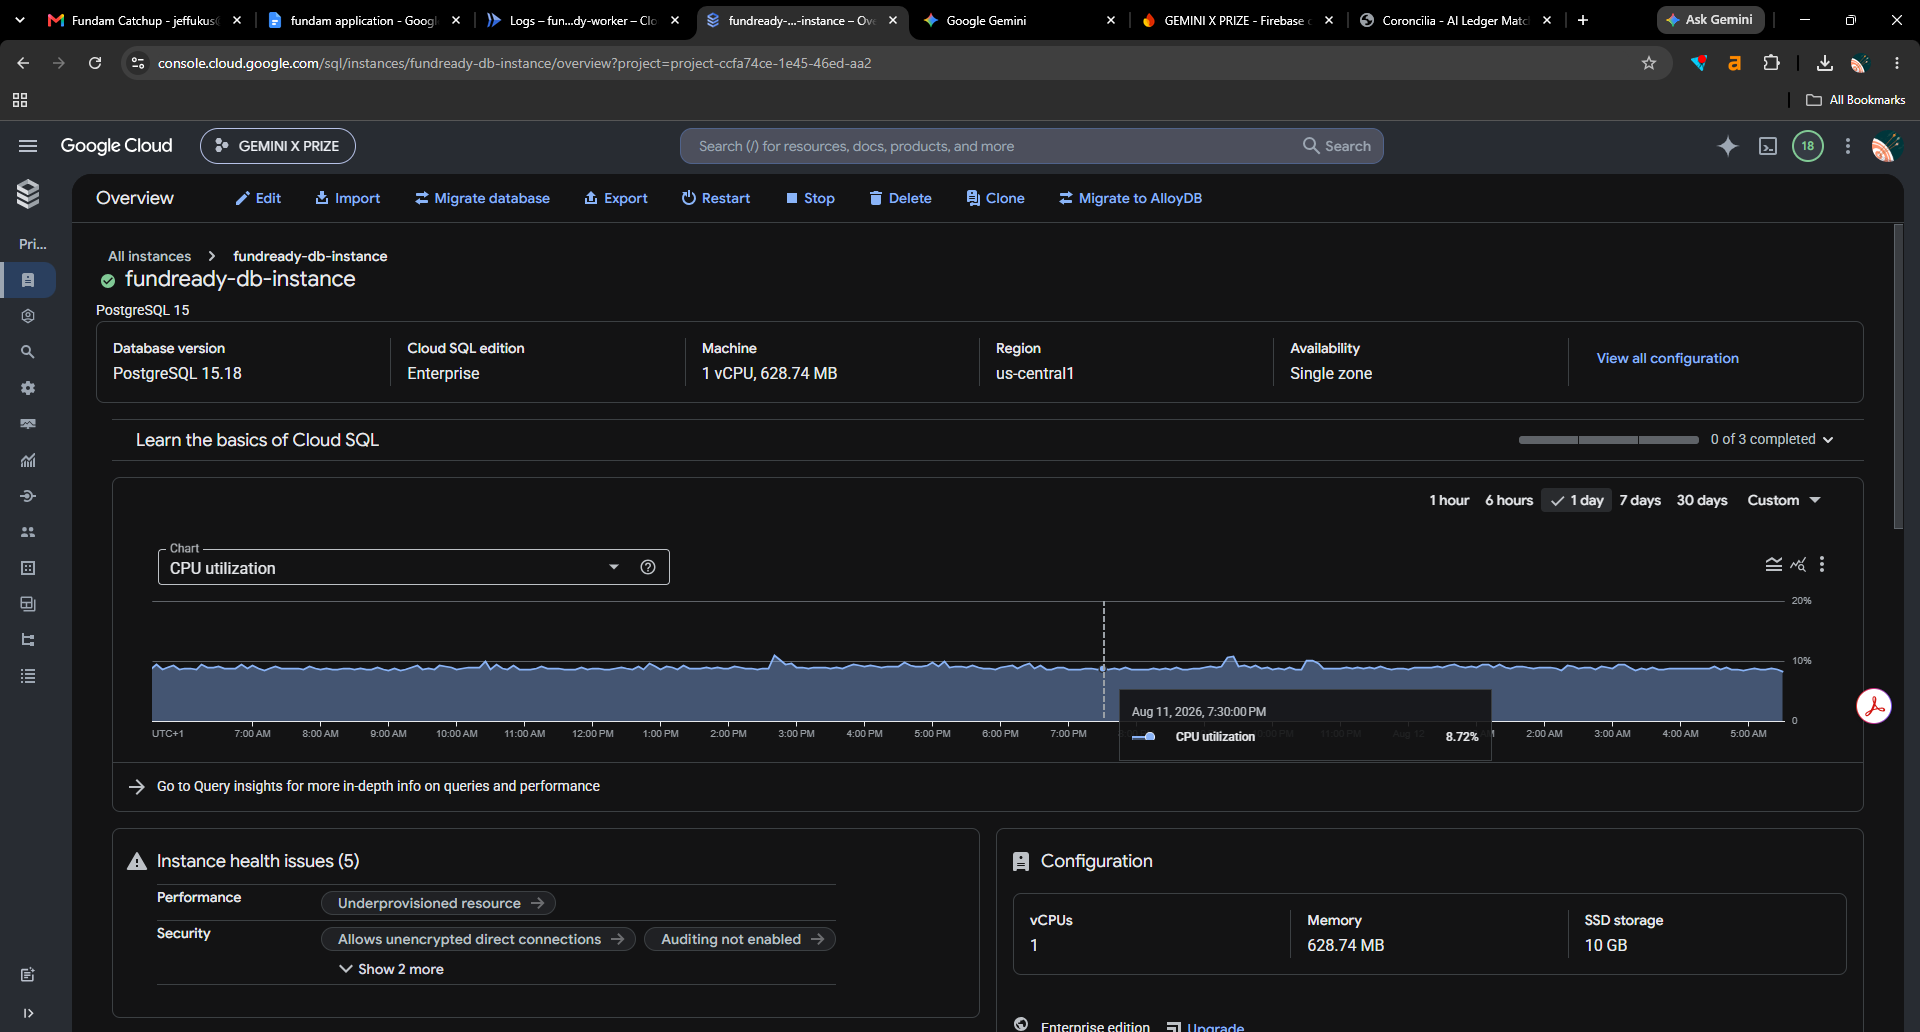
Task: Select the Overview sidebar icon highlighted in blue
Action: point(28,280)
